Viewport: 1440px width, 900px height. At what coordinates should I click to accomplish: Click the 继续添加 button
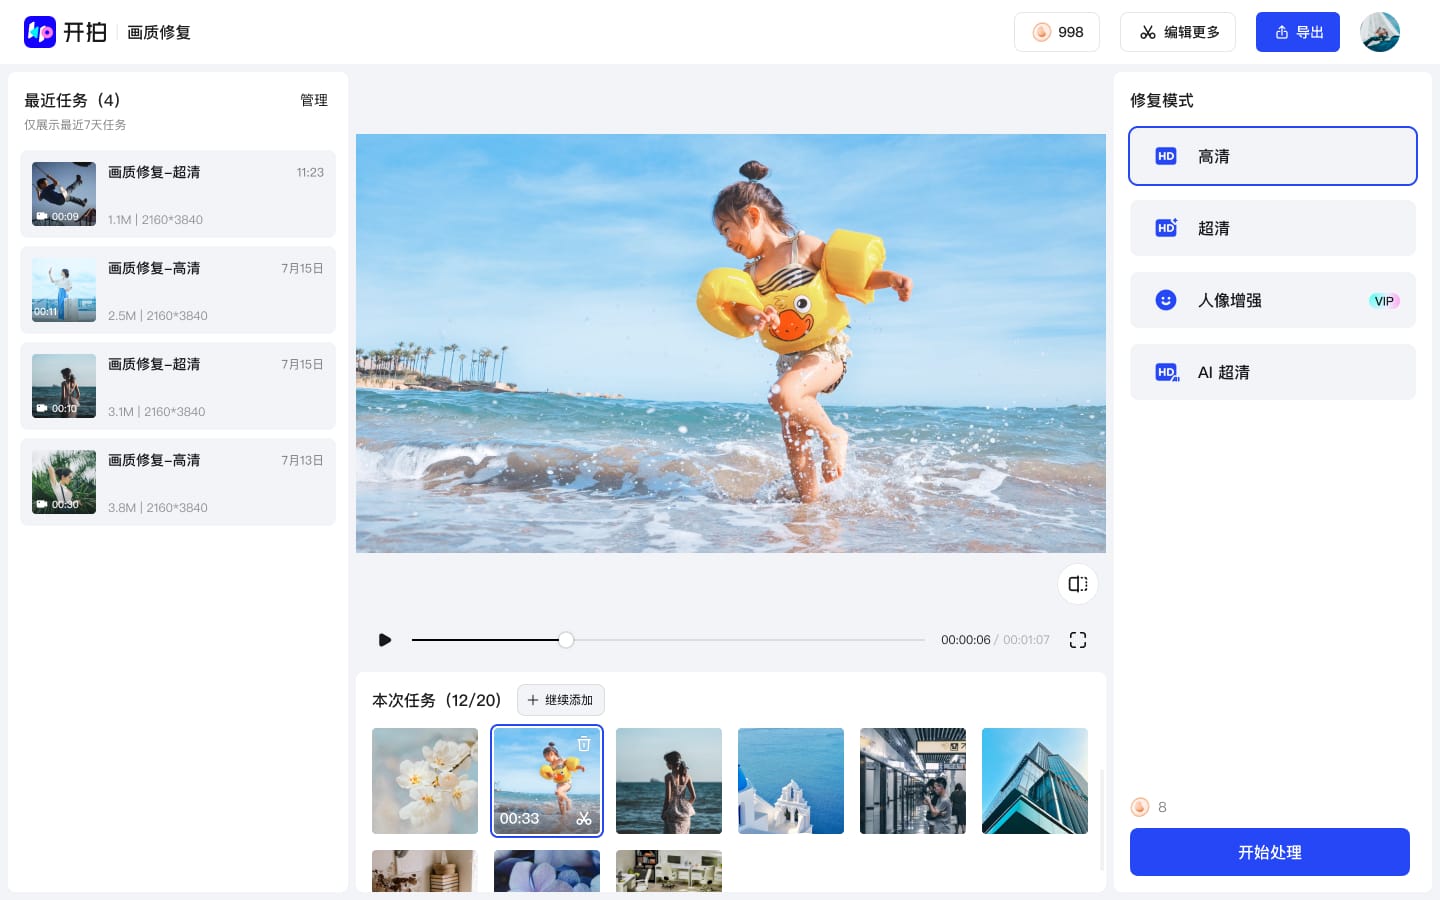point(561,700)
